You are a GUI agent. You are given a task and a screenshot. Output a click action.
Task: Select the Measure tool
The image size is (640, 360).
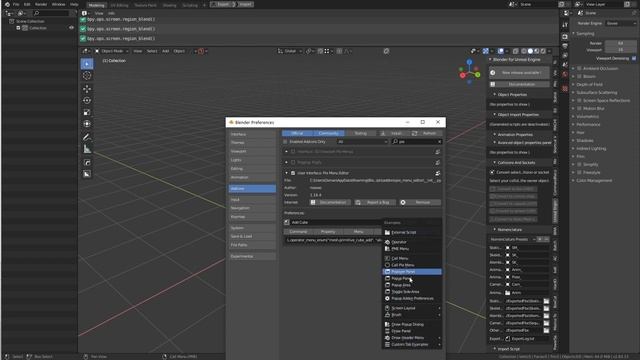pyautogui.click(x=87, y=149)
